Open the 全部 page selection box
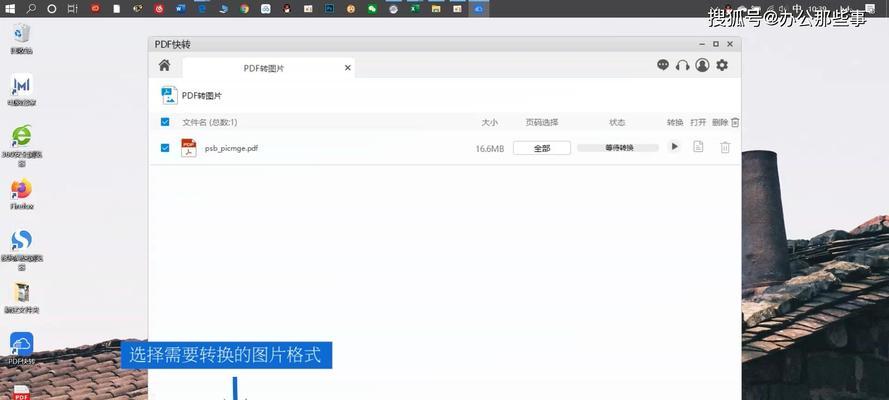 coord(542,148)
